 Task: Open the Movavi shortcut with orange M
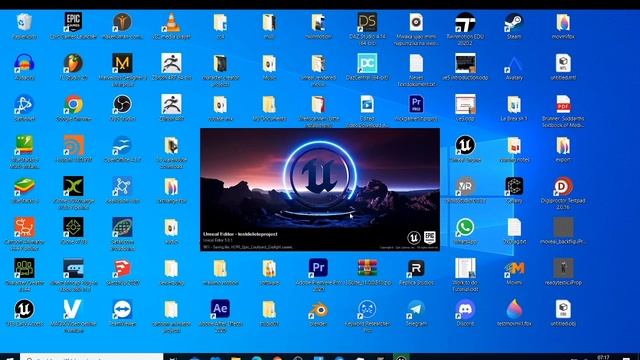[514, 268]
